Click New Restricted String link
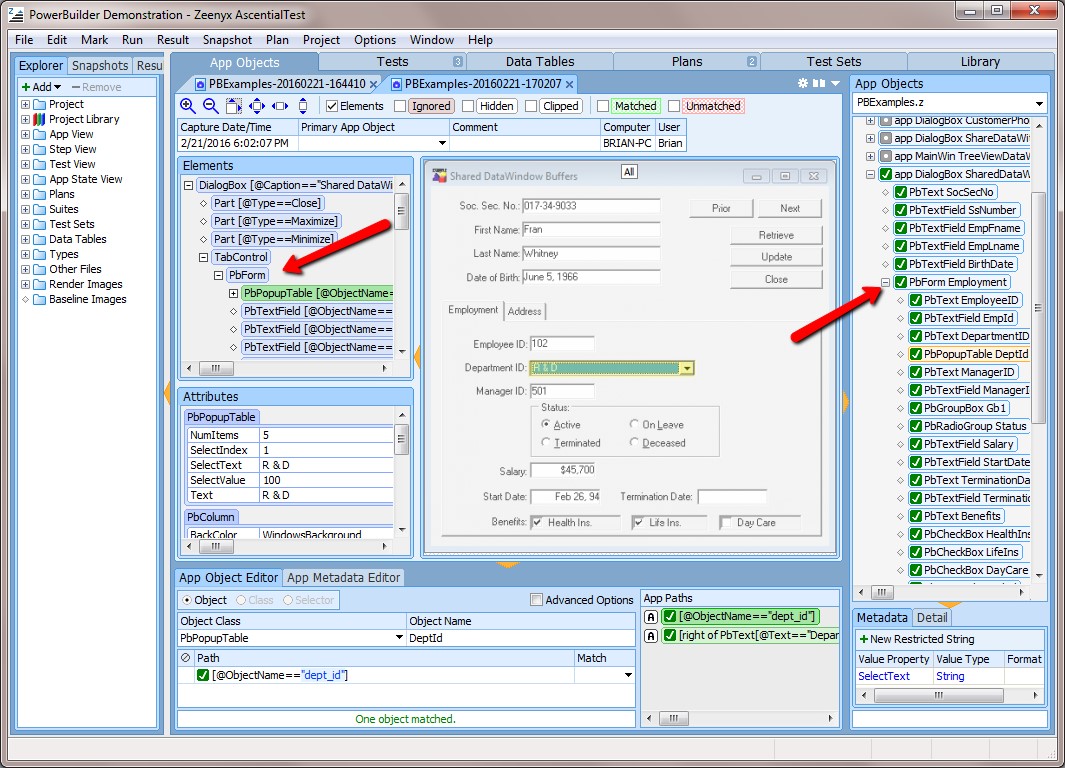Image resolution: width=1065 pixels, height=768 pixels. tap(915, 639)
